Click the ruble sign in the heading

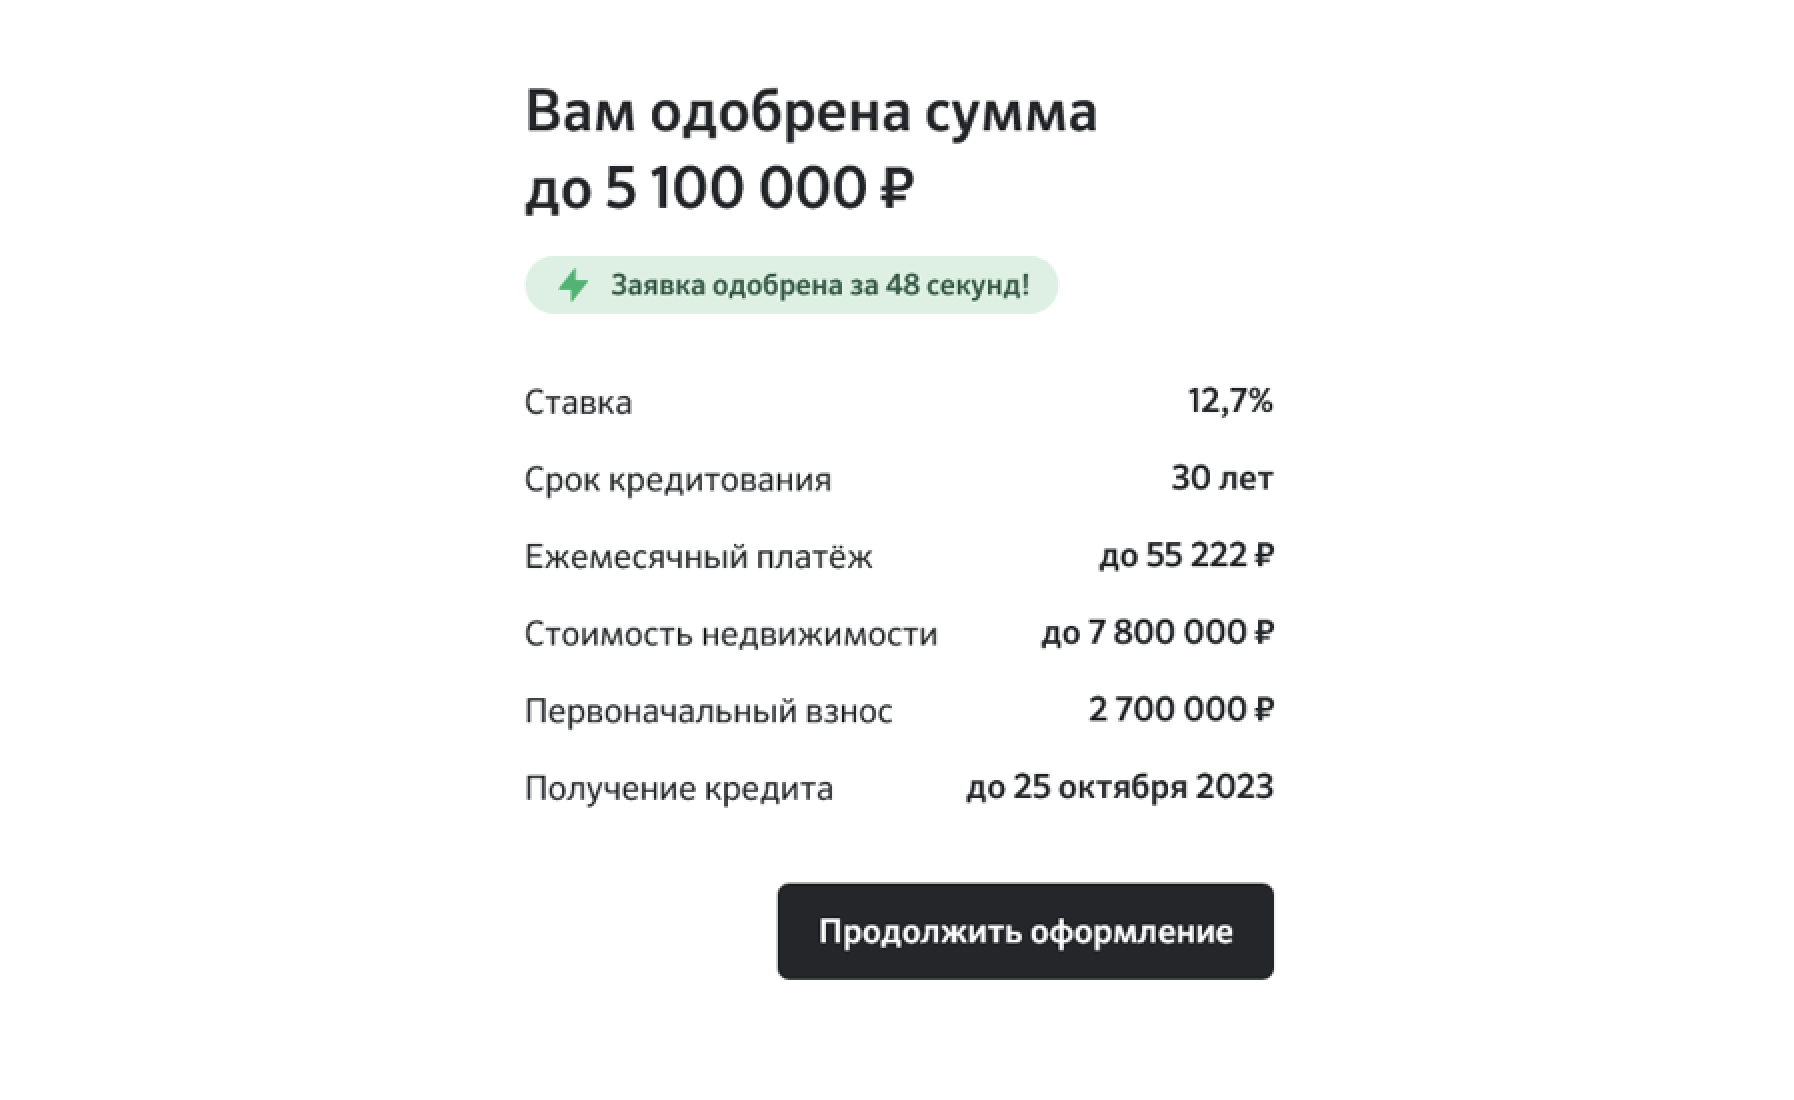coord(895,188)
